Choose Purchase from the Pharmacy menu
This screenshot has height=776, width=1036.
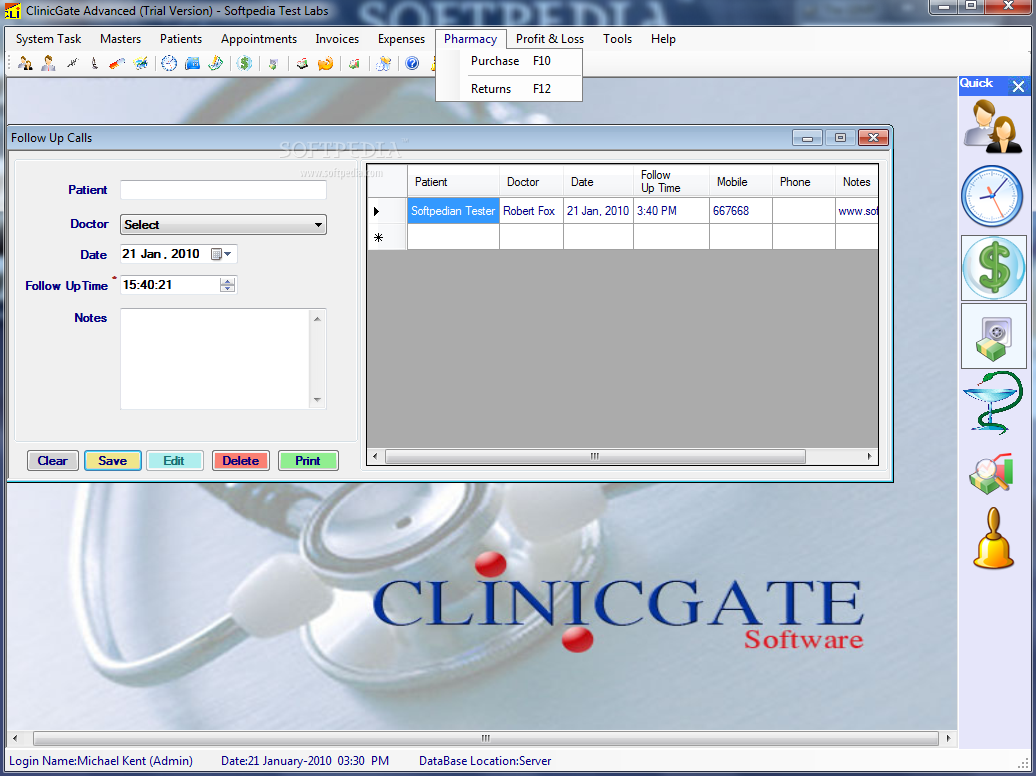point(509,61)
